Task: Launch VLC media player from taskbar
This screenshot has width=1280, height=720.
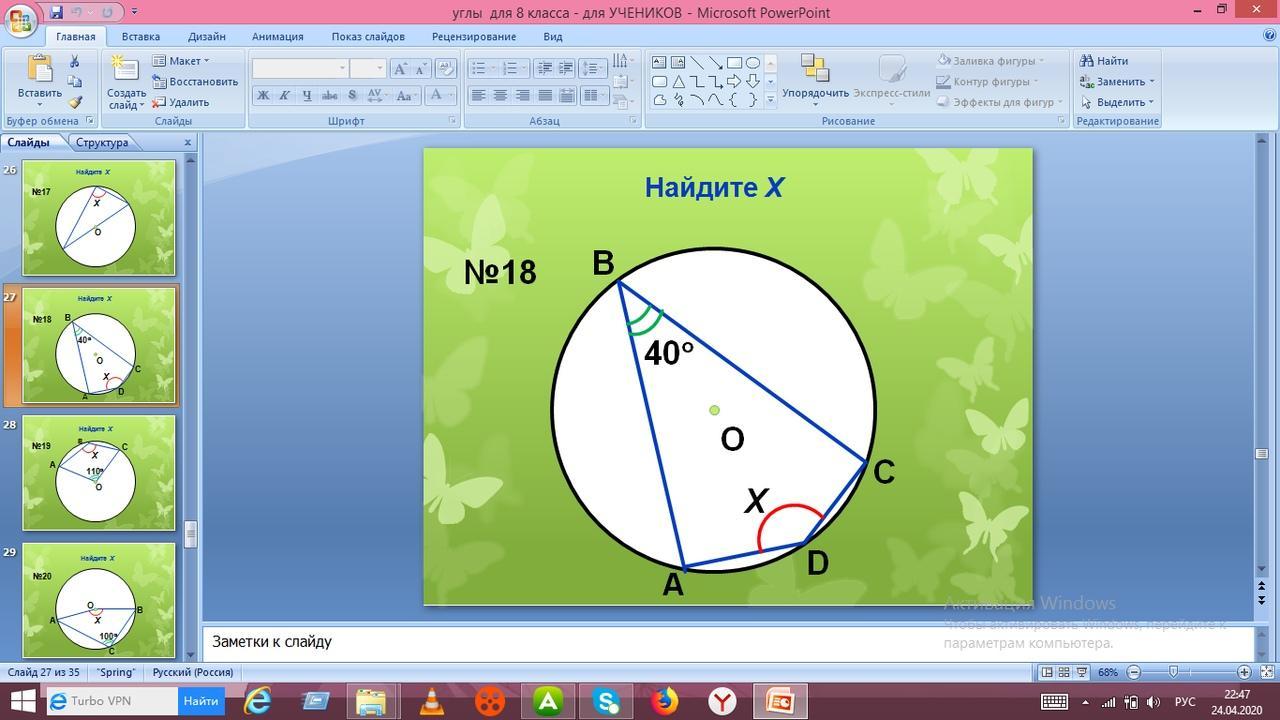Action: point(431,701)
